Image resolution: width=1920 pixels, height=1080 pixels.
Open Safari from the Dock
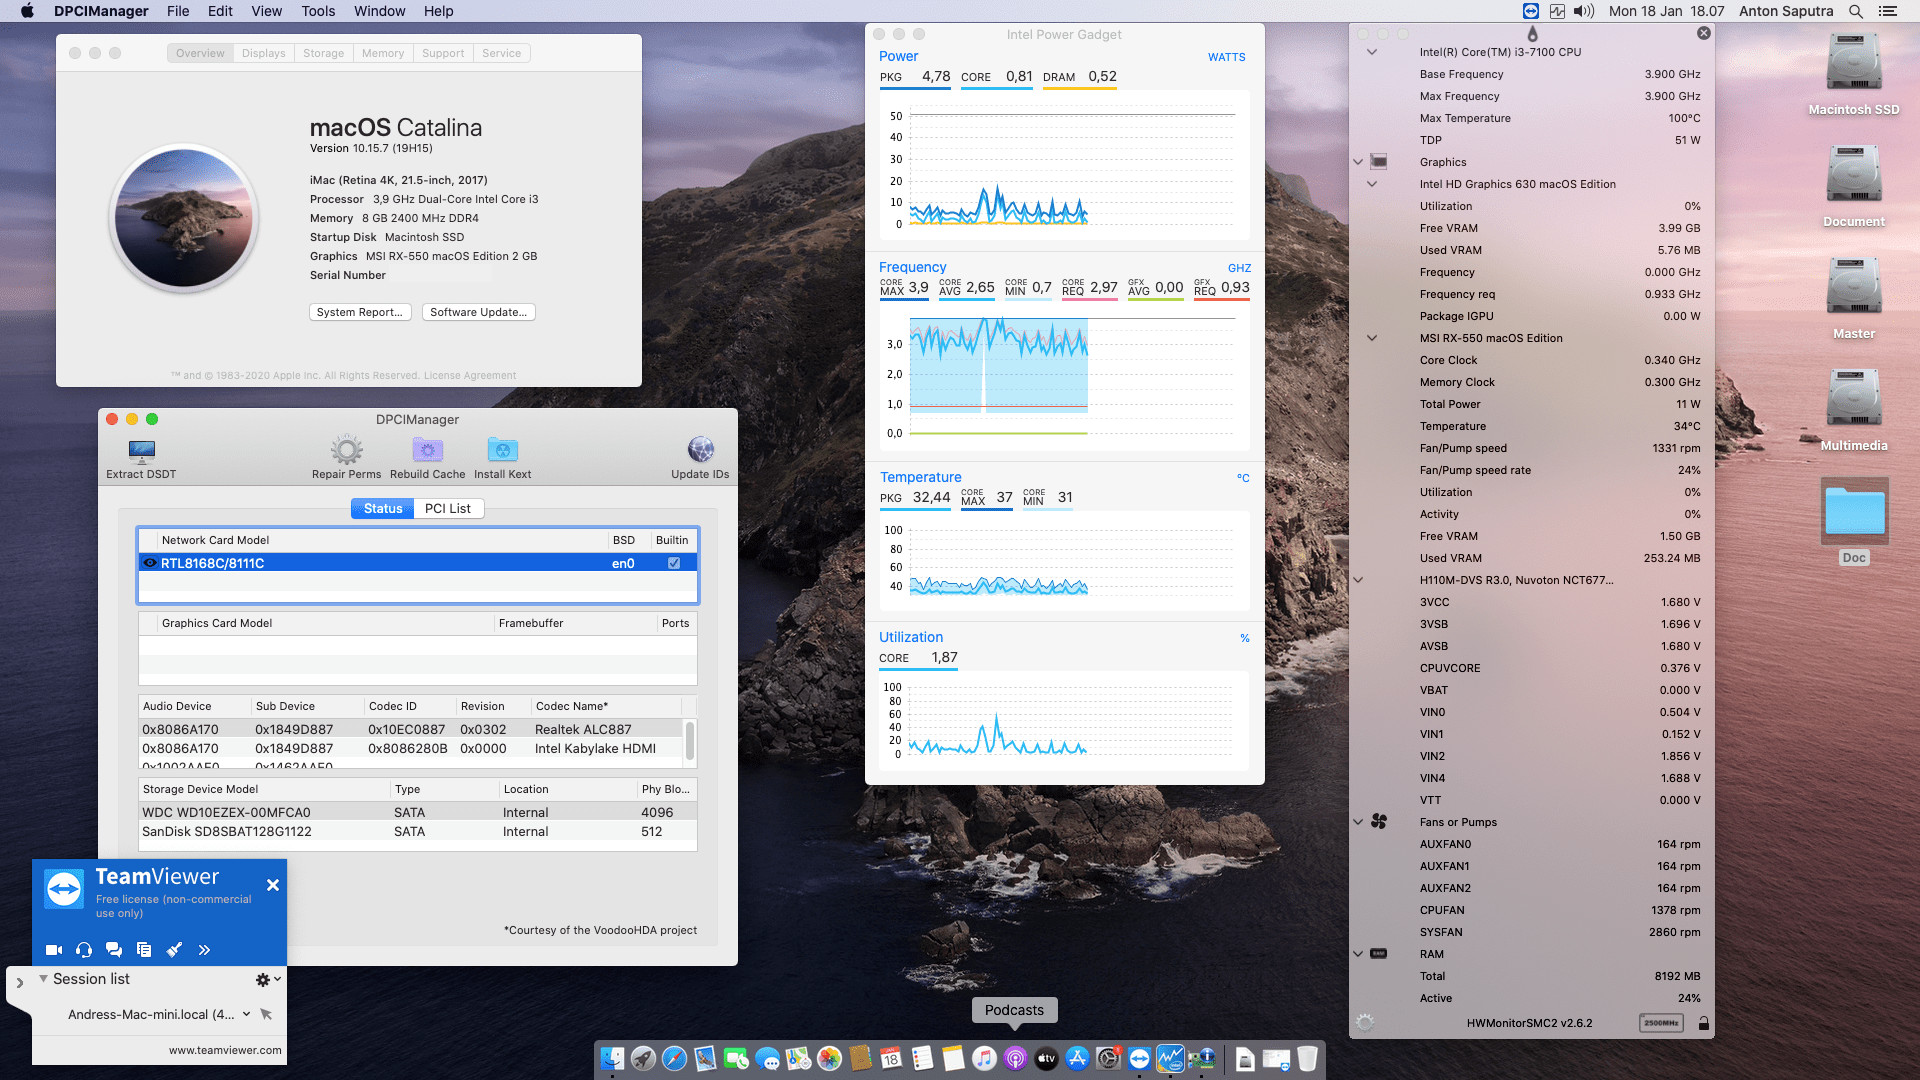click(x=675, y=1058)
